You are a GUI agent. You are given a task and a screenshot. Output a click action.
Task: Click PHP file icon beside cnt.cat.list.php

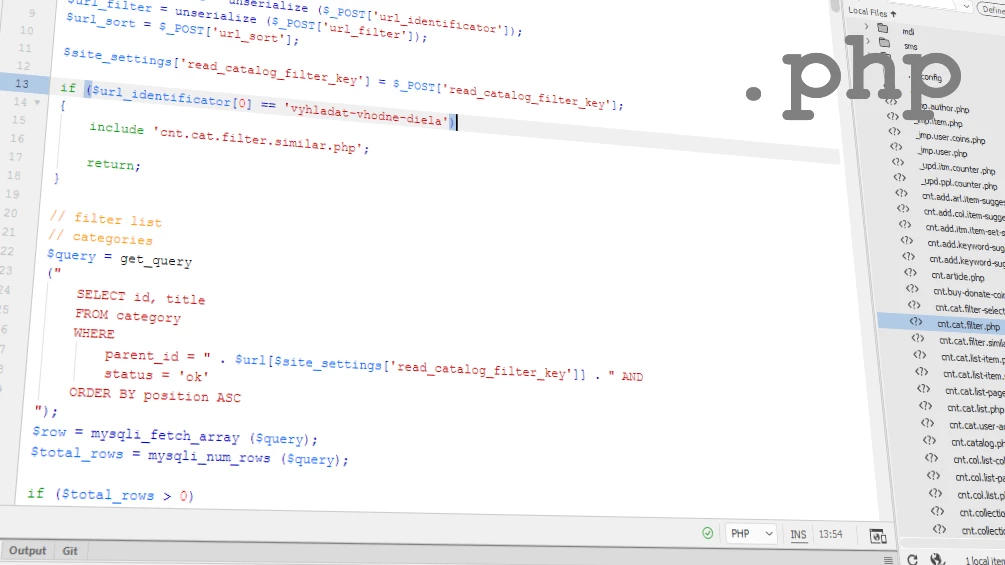click(925, 405)
